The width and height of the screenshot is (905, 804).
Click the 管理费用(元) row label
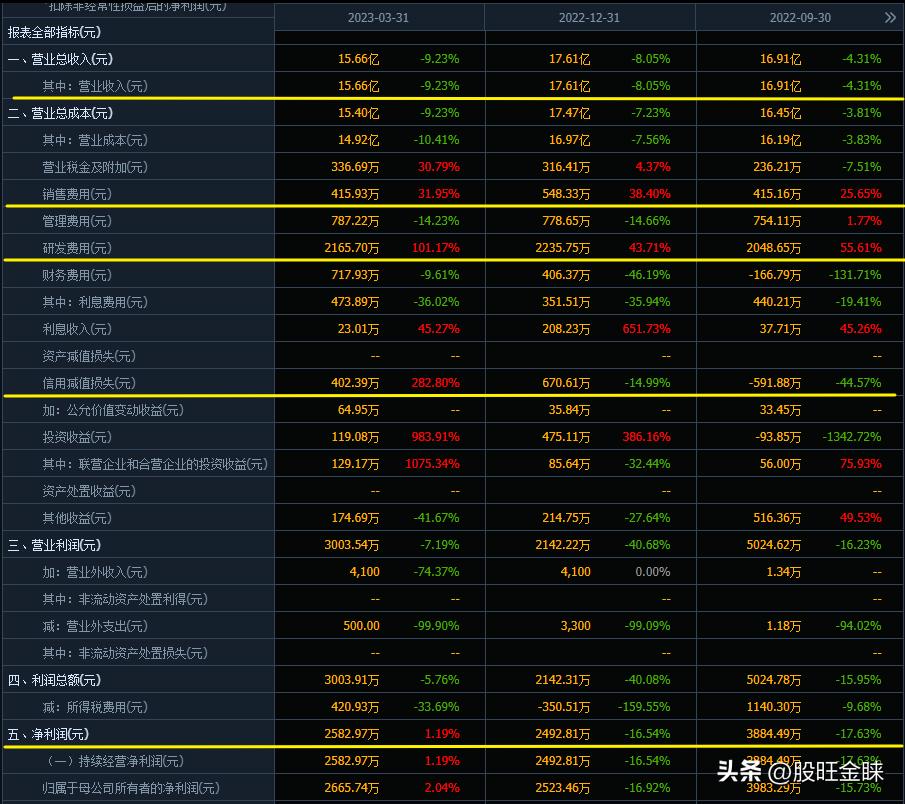point(77,221)
